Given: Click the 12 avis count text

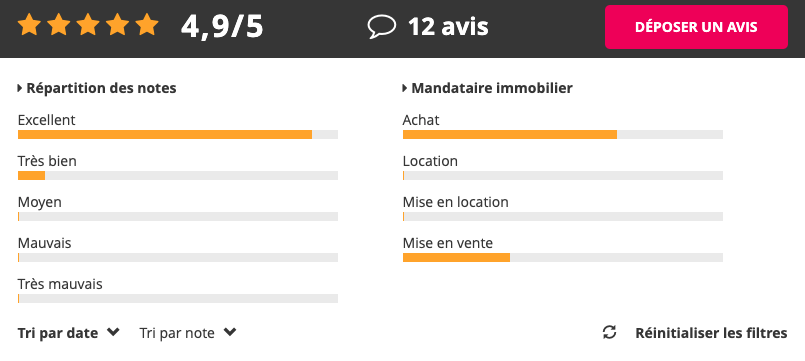Looking at the screenshot, I should tap(448, 27).
